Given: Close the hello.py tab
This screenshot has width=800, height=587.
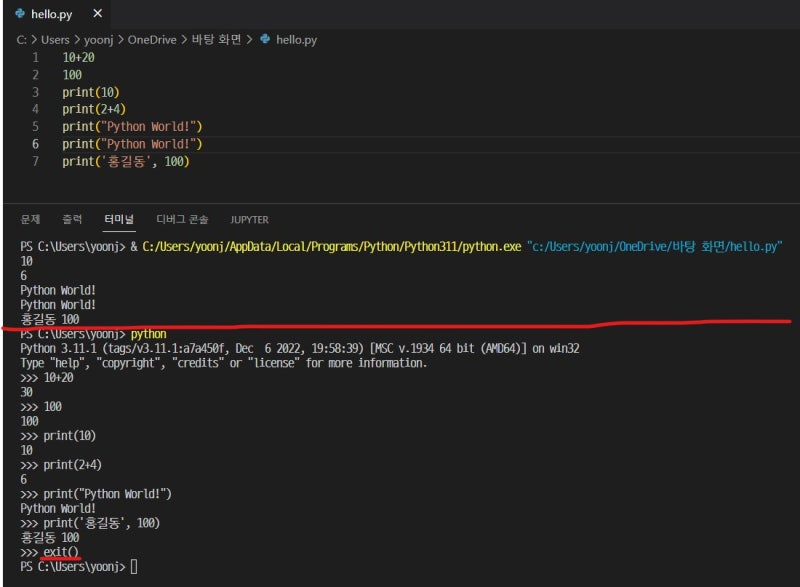Looking at the screenshot, I should pyautogui.click(x=97, y=13).
